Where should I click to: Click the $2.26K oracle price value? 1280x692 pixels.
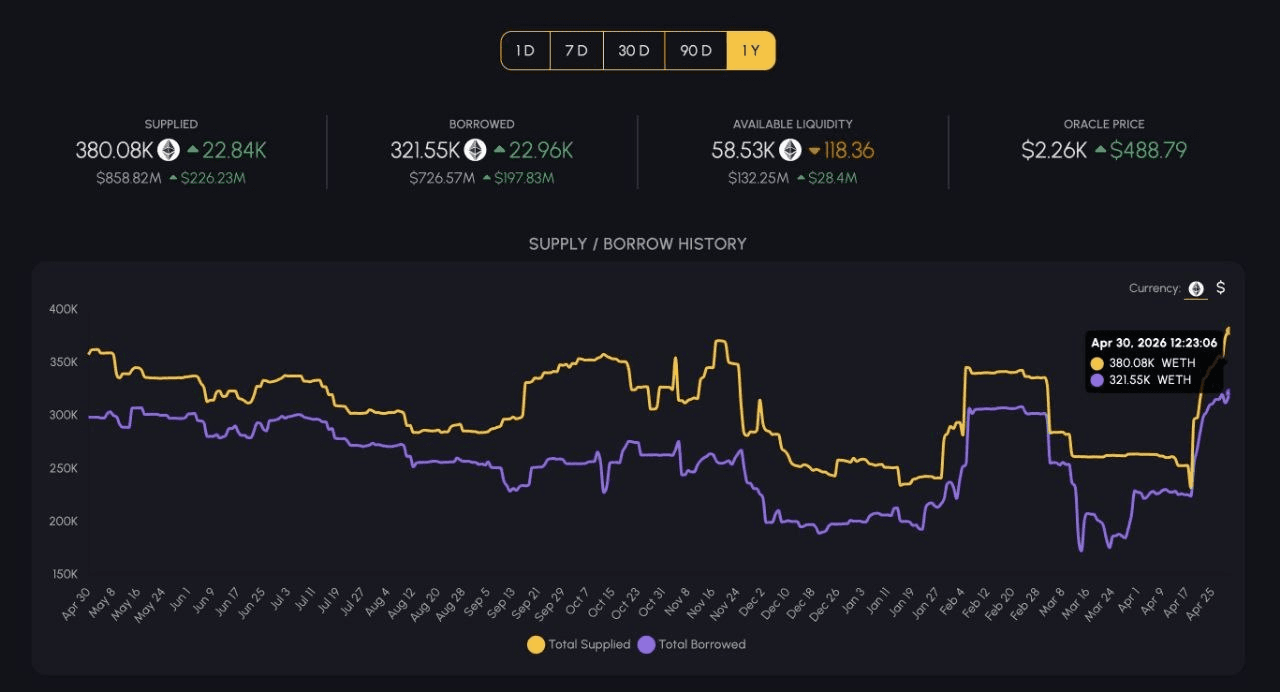[x=1053, y=150]
